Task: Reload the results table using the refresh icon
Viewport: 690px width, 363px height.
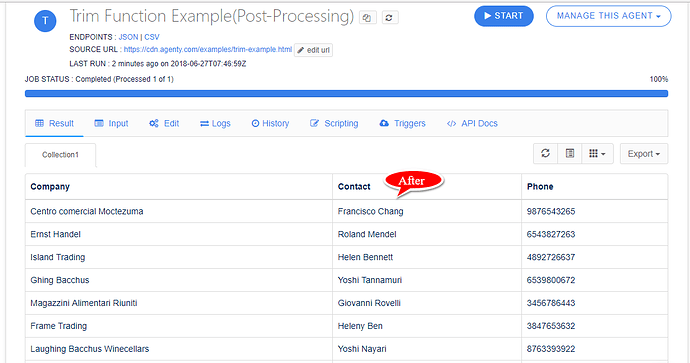Action: [545, 154]
